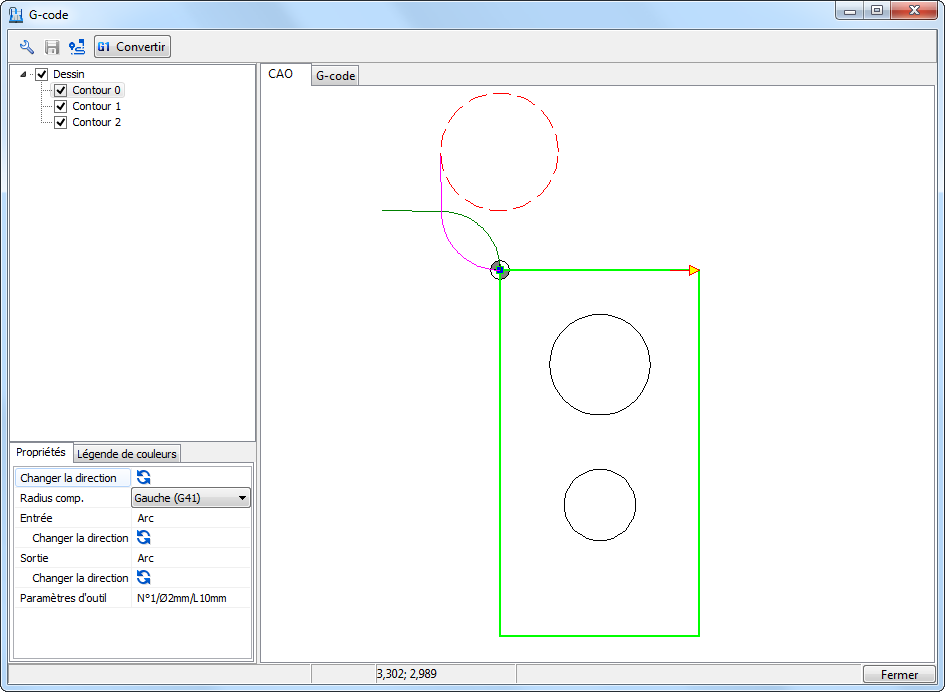The height and width of the screenshot is (692, 945).
Task: Open the Légende de couleurs tab
Action: click(127, 454)
